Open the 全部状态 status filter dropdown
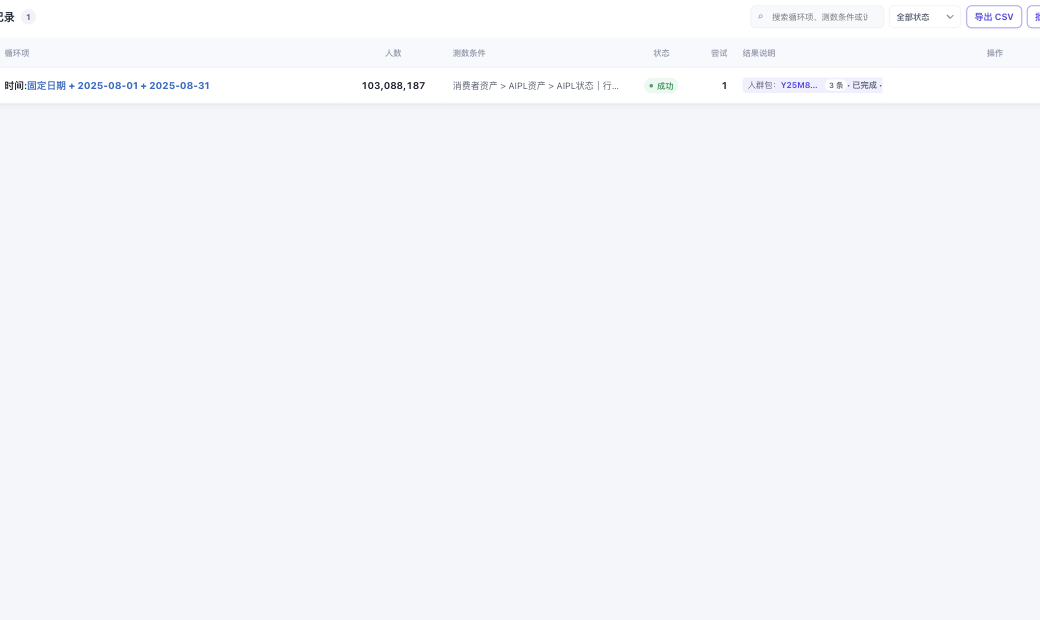Screen dimensions: 1040x620 point(925,17)
